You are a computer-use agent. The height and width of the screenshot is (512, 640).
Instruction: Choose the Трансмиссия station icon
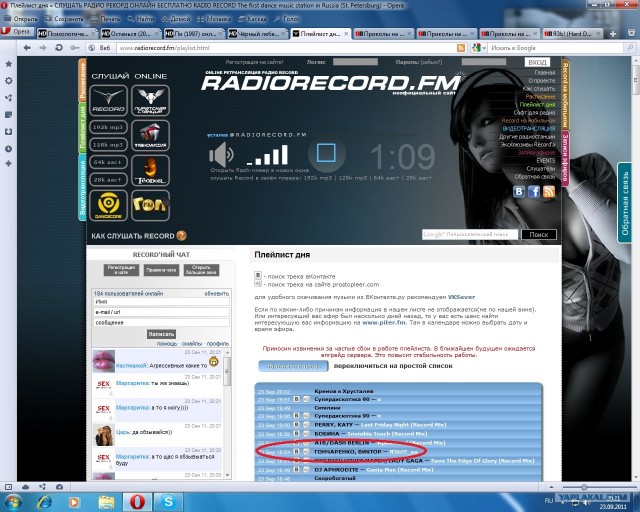(x=151, y=136)
